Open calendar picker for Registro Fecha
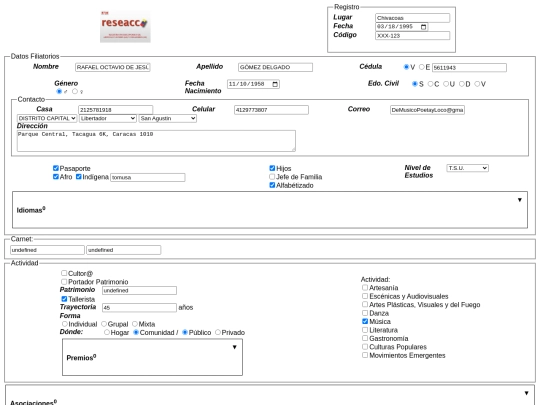Image resolution: width=540 pixels, height=405 pixels. click(x=424, y=27)
